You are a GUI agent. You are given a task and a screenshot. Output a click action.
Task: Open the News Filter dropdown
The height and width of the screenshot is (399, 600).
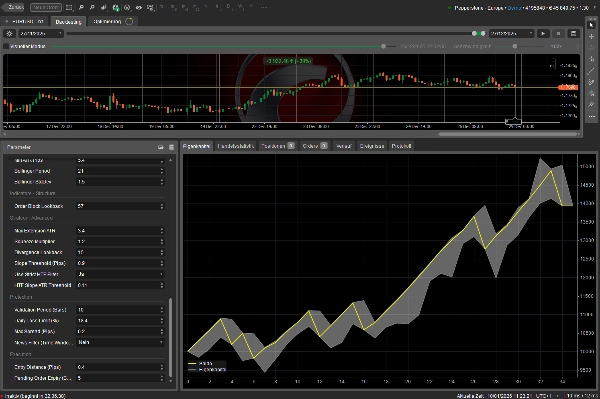coord(121,342)
